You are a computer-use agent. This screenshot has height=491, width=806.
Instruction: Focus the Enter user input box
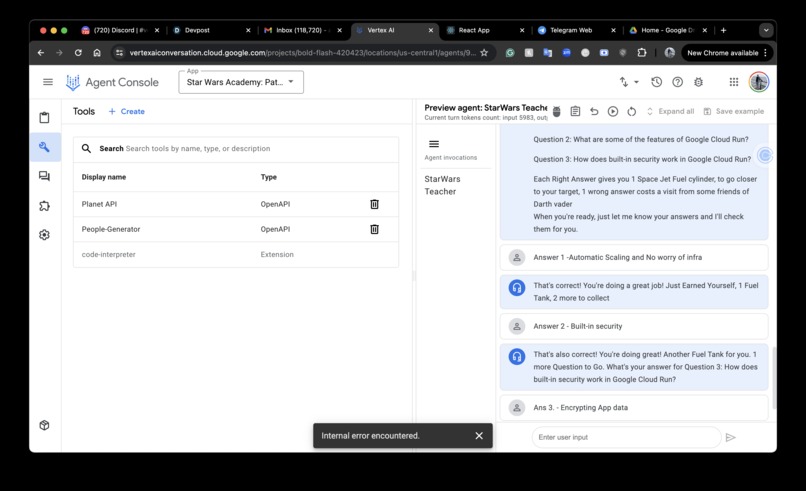[x=626, y=438]
